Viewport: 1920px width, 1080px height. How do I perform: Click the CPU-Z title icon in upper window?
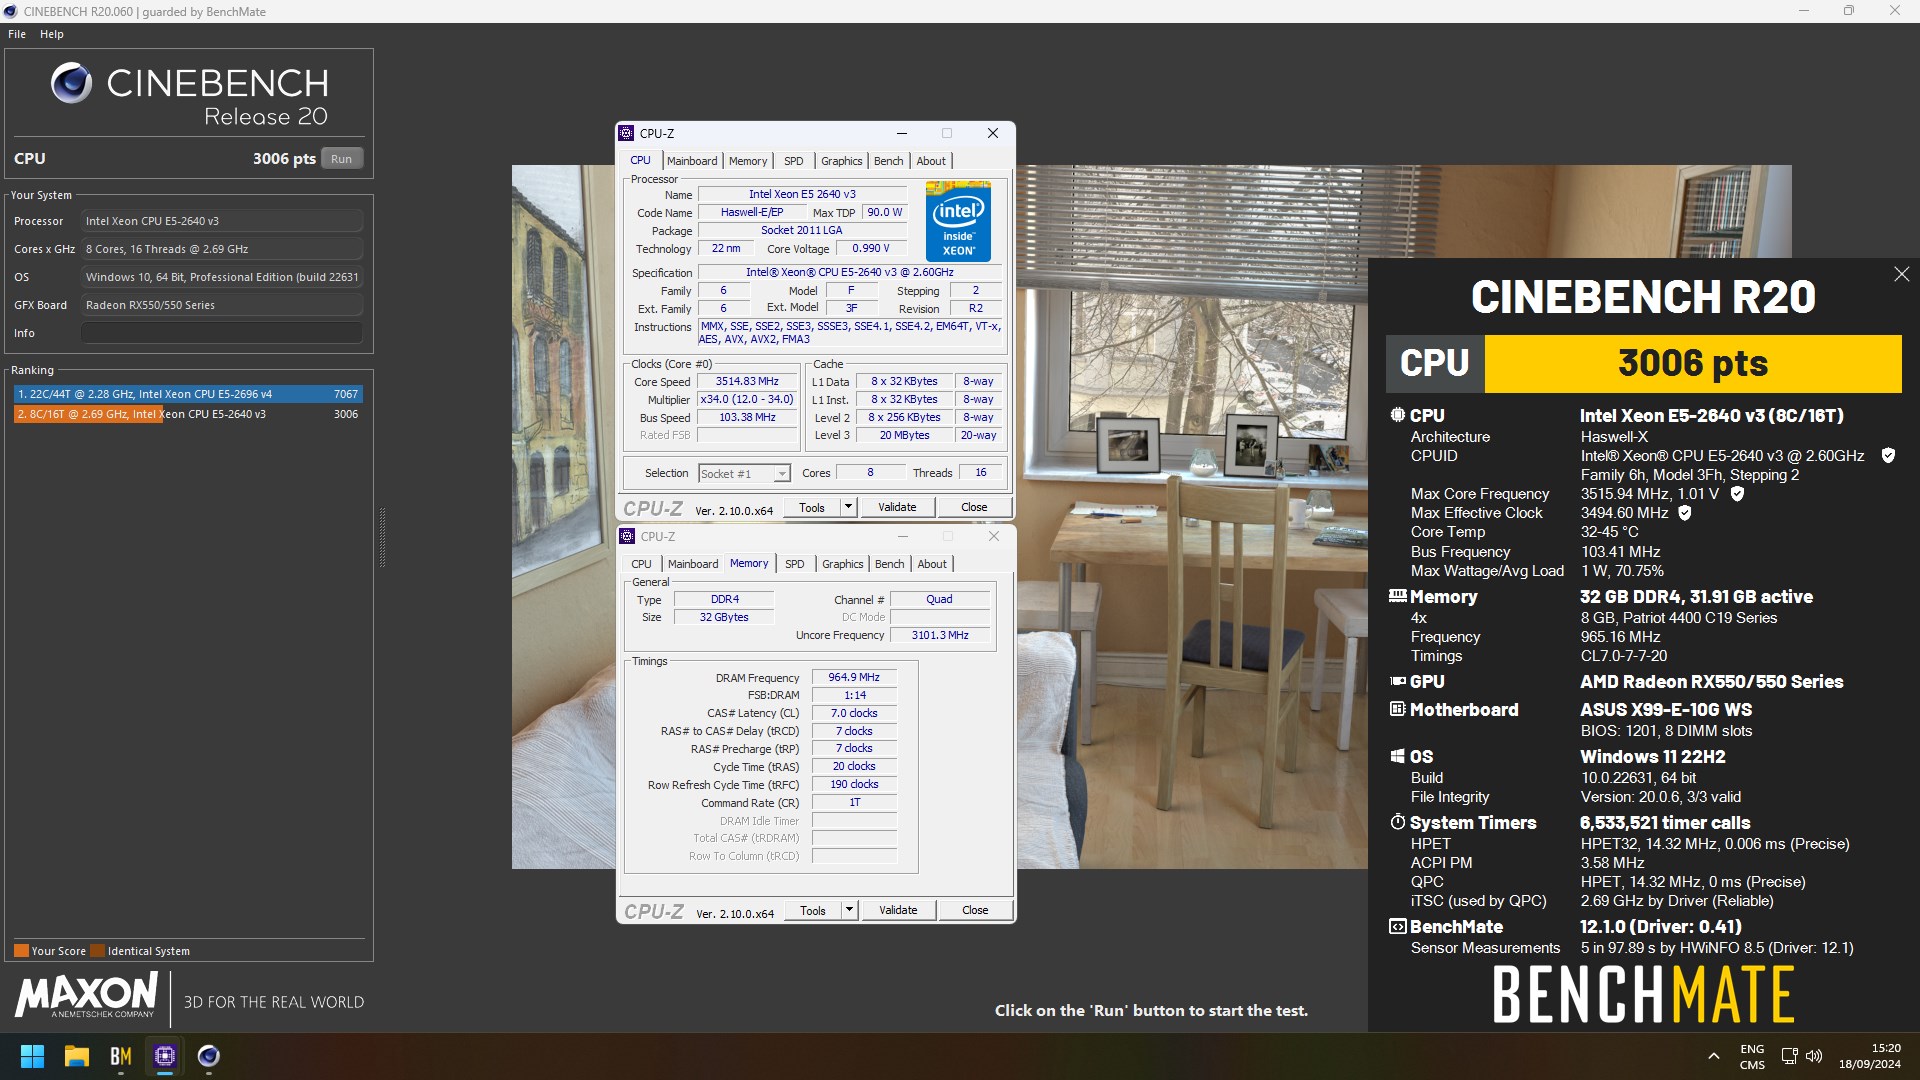pyautogui.click(x=626, y=133)
